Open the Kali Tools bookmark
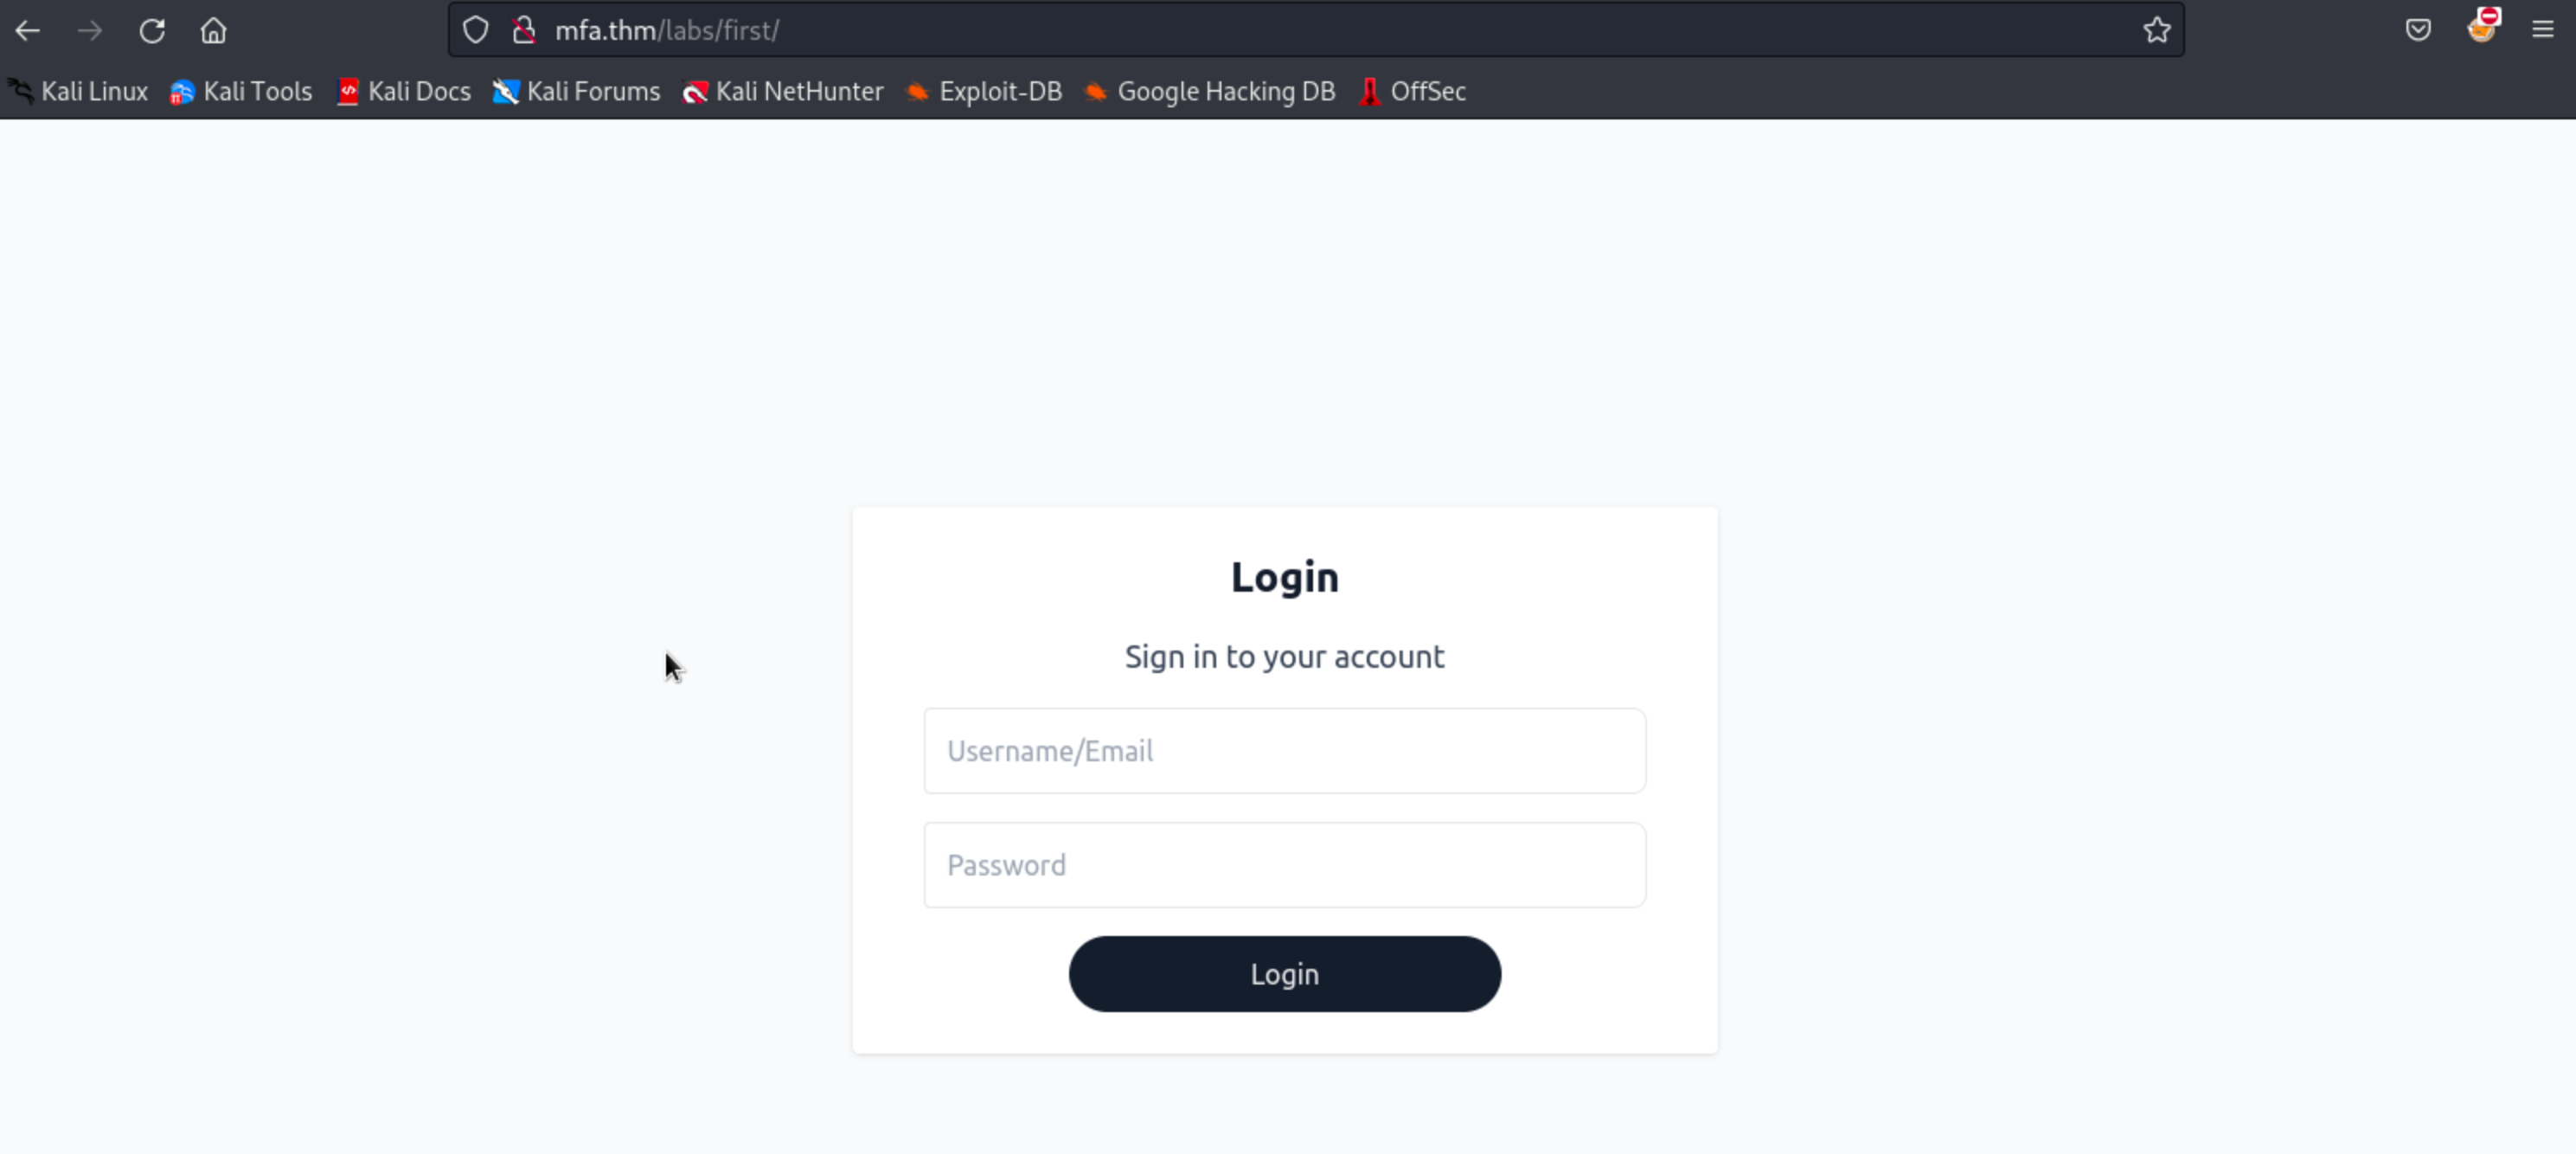 [241, 92]
